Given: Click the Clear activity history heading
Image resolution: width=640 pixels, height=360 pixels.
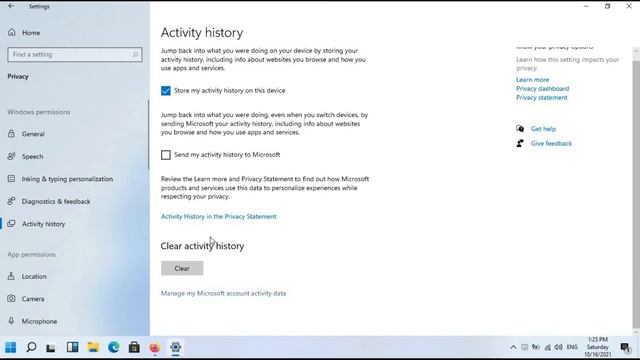Looking at the screenshot, I should click(x=202, y=246).
